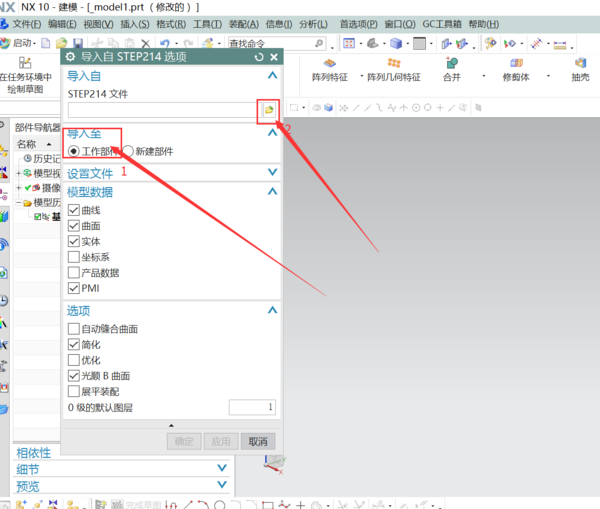600x509 pixels.
Task: Click the New file toolbar icon
Action: [46, 43]
